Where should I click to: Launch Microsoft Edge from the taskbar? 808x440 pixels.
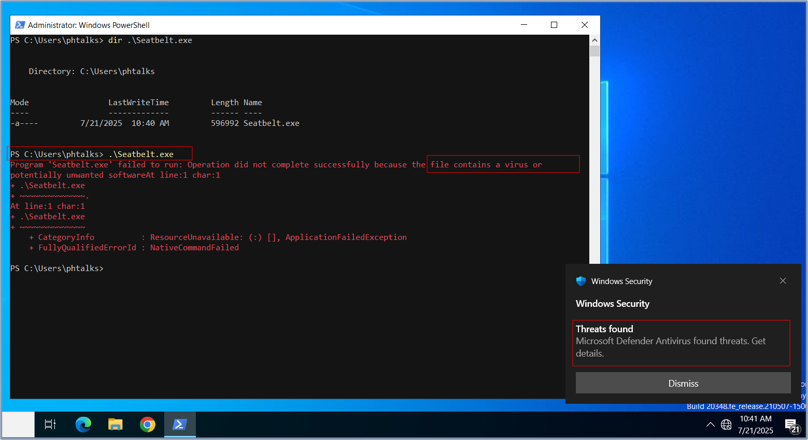pos(83,425)
